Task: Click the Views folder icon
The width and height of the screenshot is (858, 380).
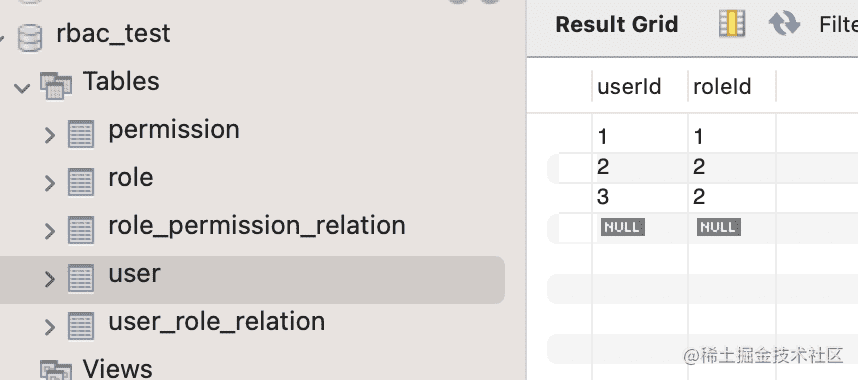Action: (x=56, y=370)
